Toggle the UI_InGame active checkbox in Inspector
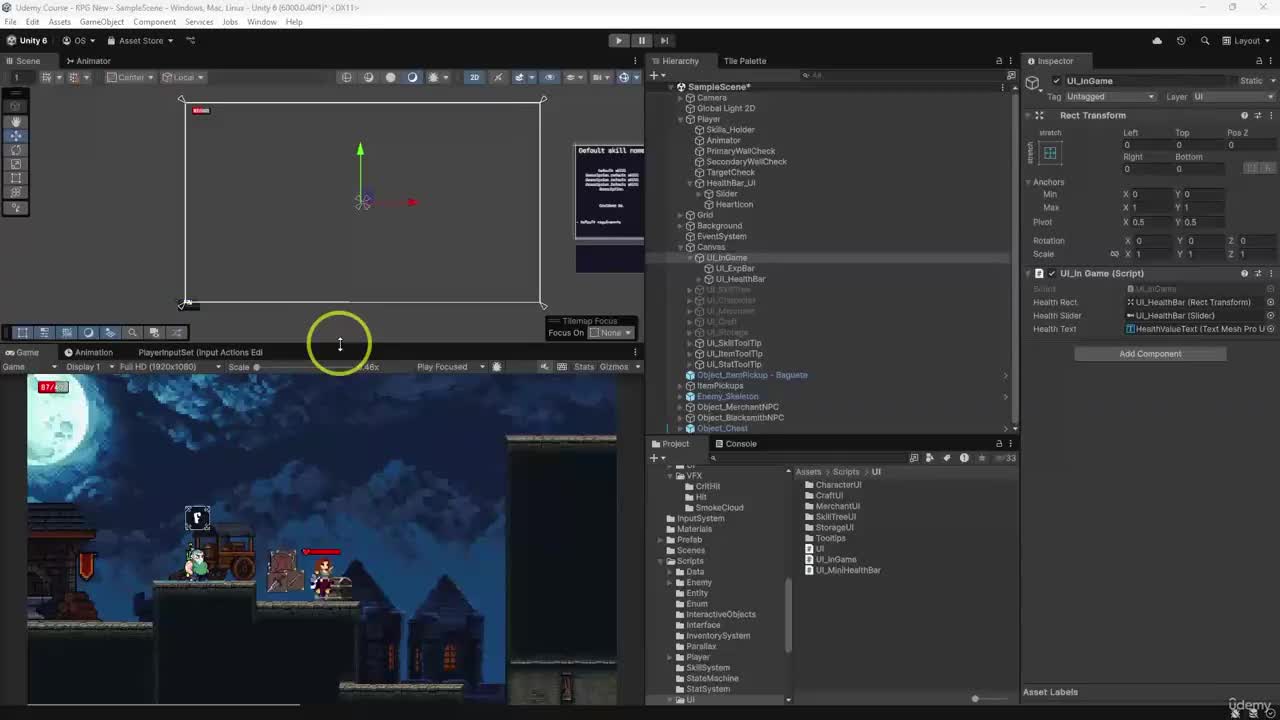This screenshot has height=720, width=1280. pos(1057,81)
